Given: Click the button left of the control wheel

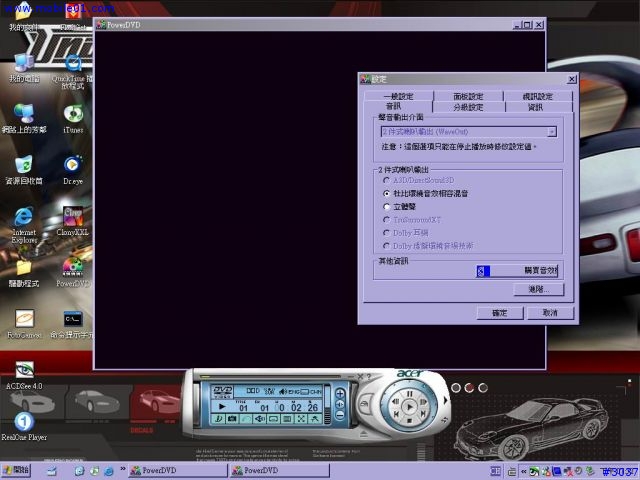Looking at the screenshot, I should tap(364, 404).
